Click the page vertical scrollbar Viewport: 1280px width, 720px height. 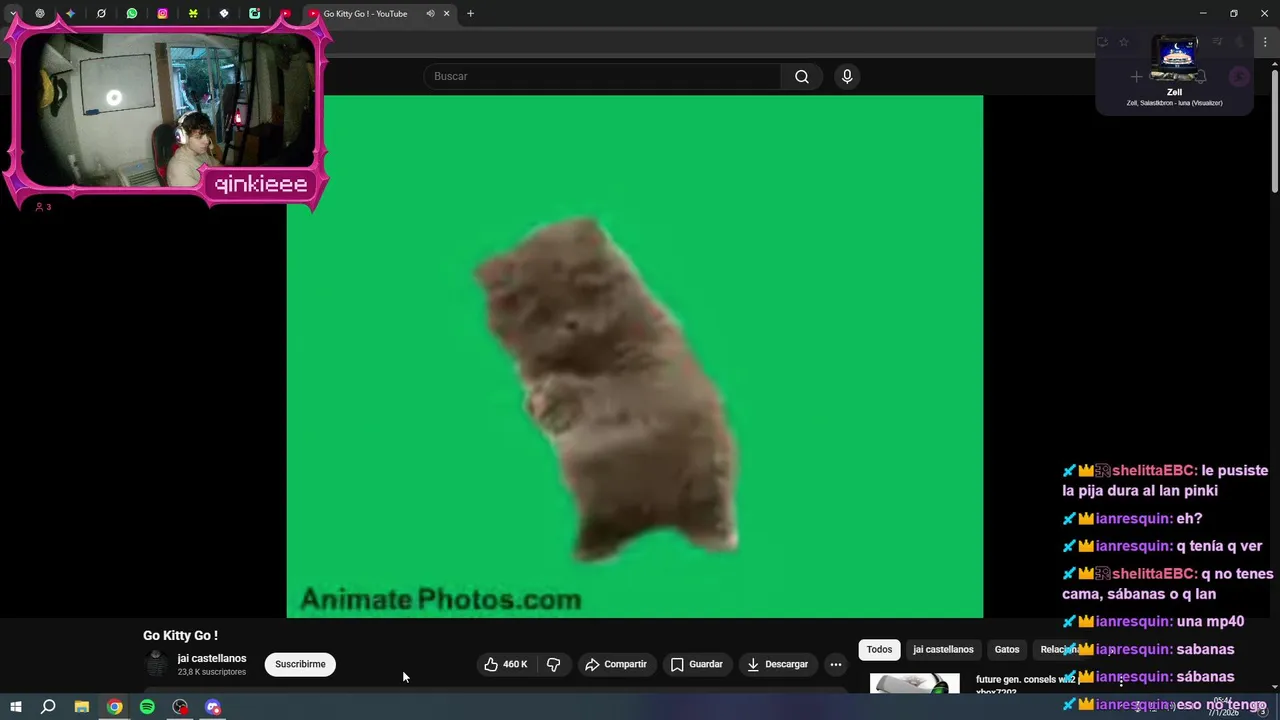point(1275,130)
